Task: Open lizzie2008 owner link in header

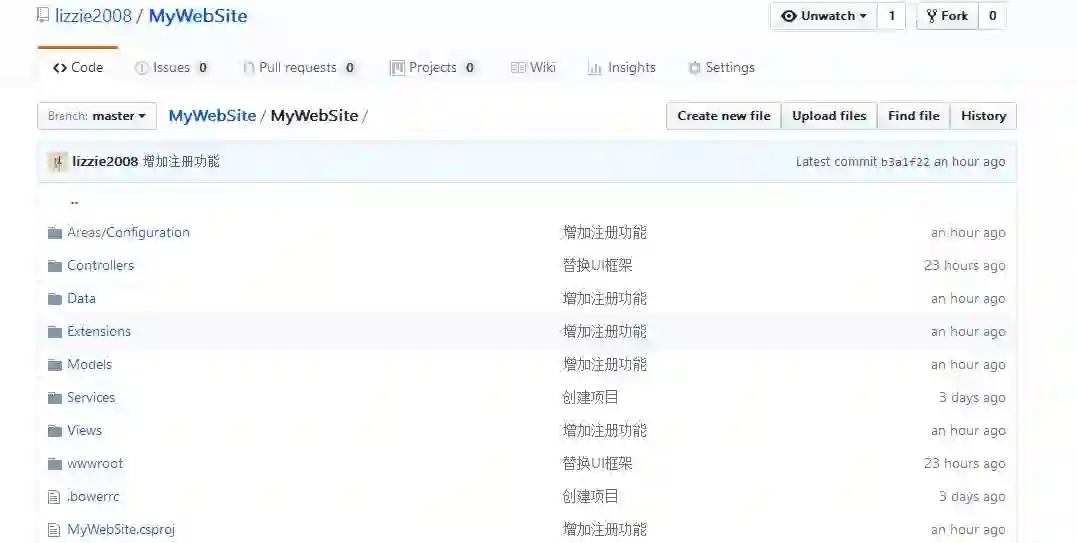Action: pos(93,16)
